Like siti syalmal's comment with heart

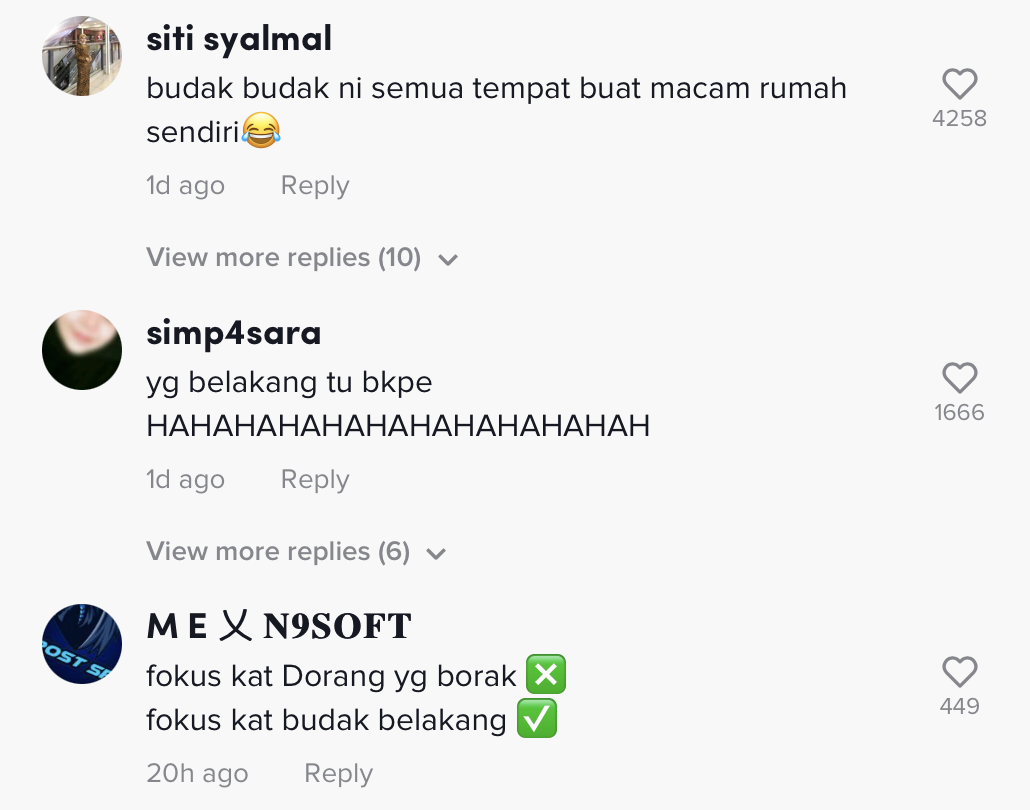pyautogui.click(x=960, y=84)
